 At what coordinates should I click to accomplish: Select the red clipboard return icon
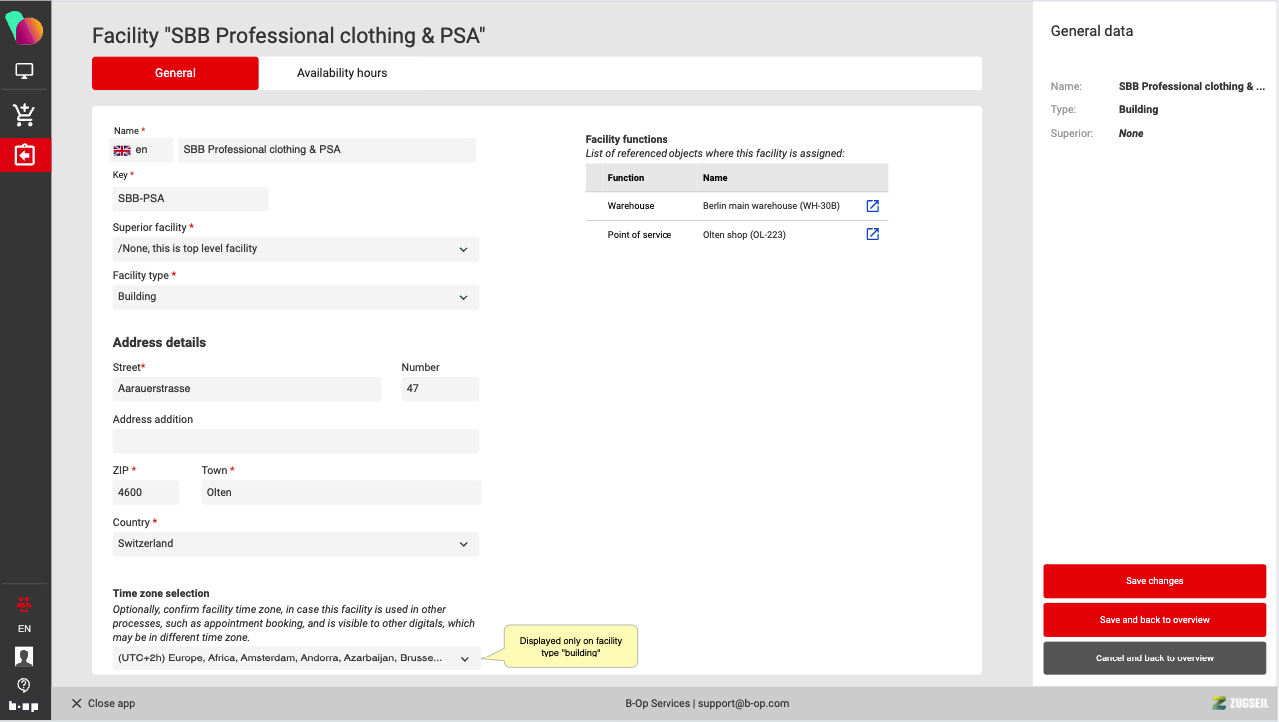click(24, 155)
